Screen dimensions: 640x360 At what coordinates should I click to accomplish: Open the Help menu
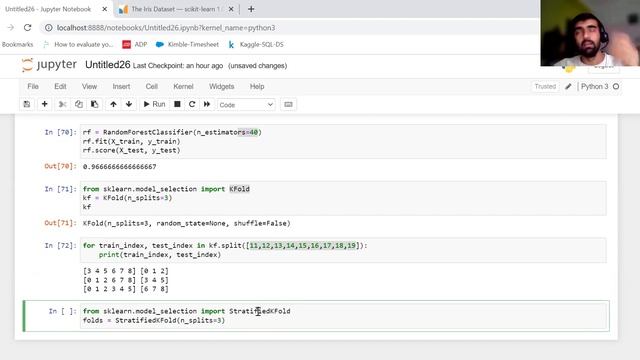[257, 87]
